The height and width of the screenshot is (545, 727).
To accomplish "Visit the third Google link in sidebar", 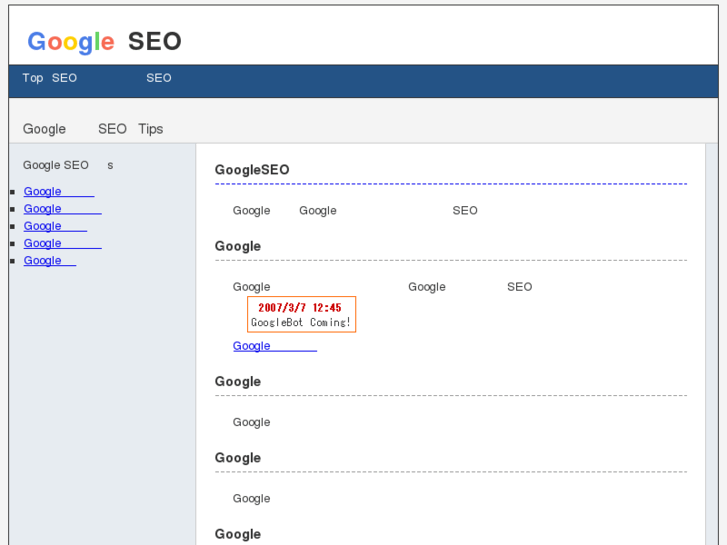I will pyautogui.click(x=55, y=226).
